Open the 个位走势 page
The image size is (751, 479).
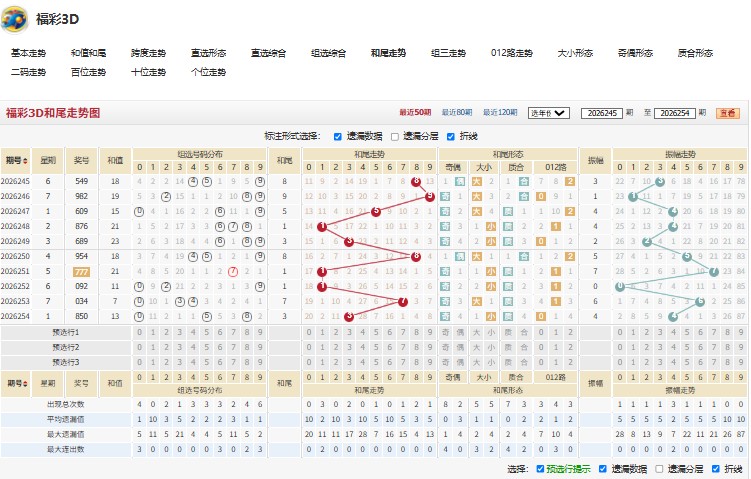pyautogui.click(x=208, y=72)
